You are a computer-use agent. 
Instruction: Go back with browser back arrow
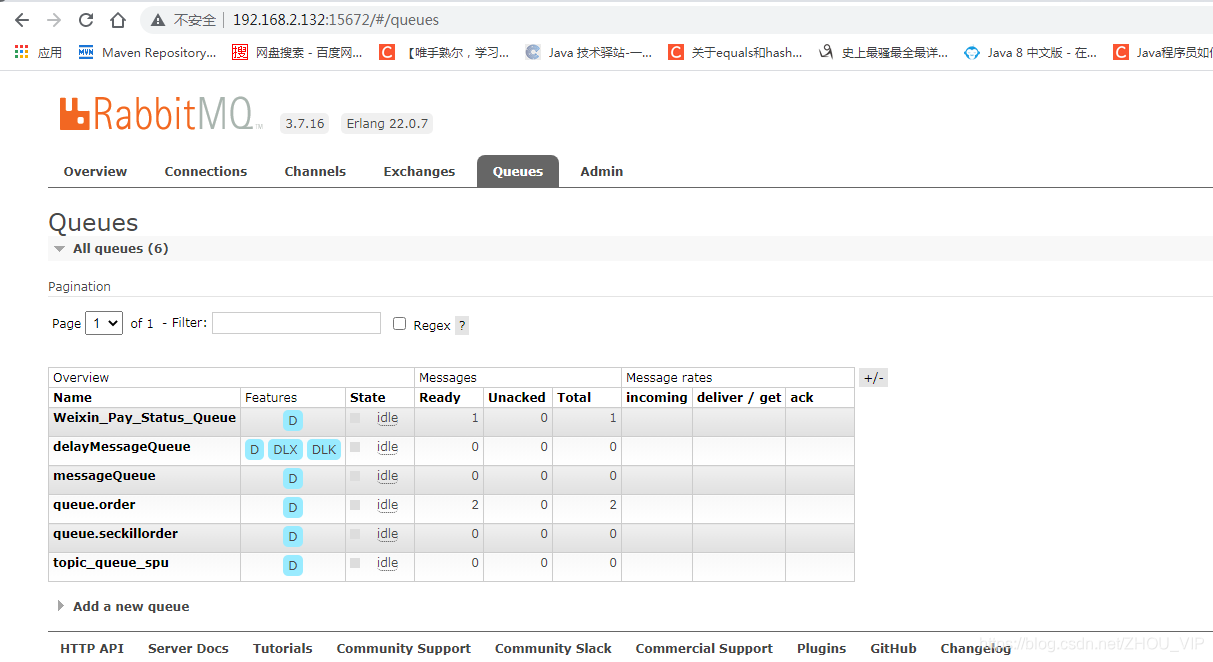(22, 20)
